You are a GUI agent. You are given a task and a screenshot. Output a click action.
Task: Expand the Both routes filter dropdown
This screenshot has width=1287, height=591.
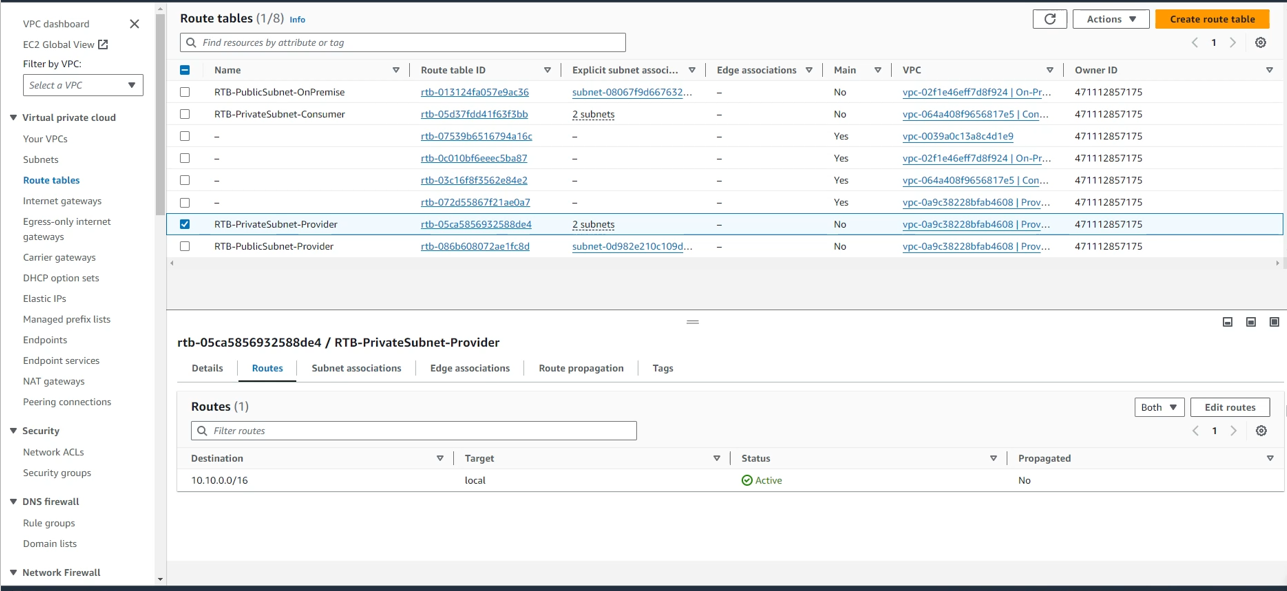(x=1159, y=407)
